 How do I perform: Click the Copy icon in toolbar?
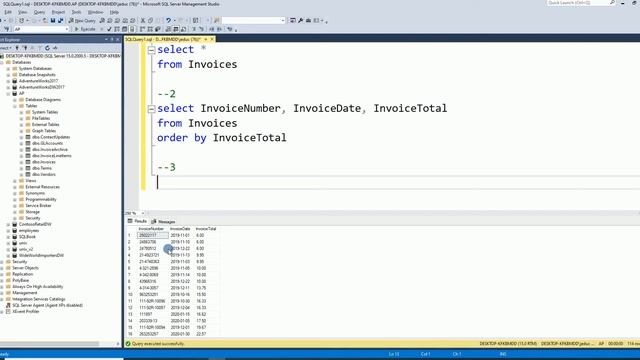coord(150,20)
